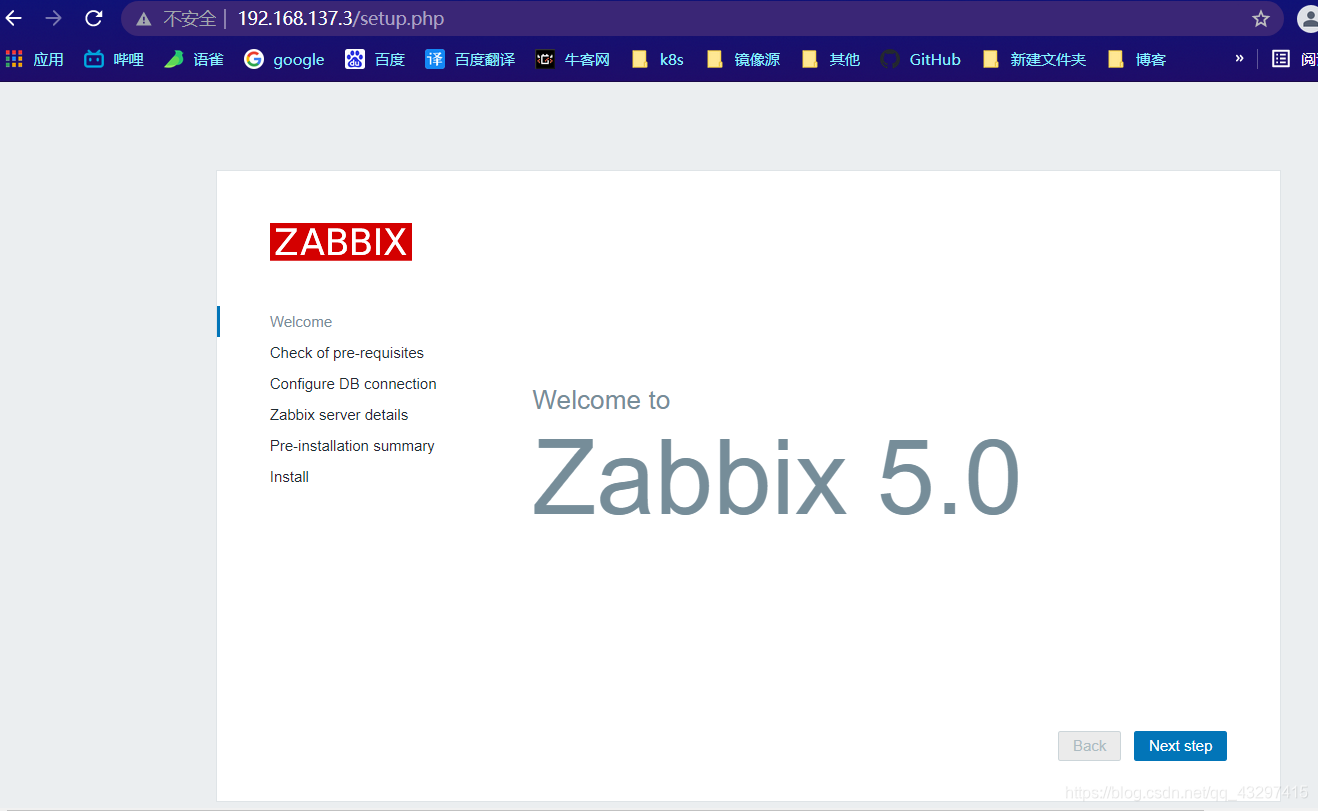Screen dimensions: 1318x811
Task: Open the overflow bookmarks chevron
Action: point(1238,59)
